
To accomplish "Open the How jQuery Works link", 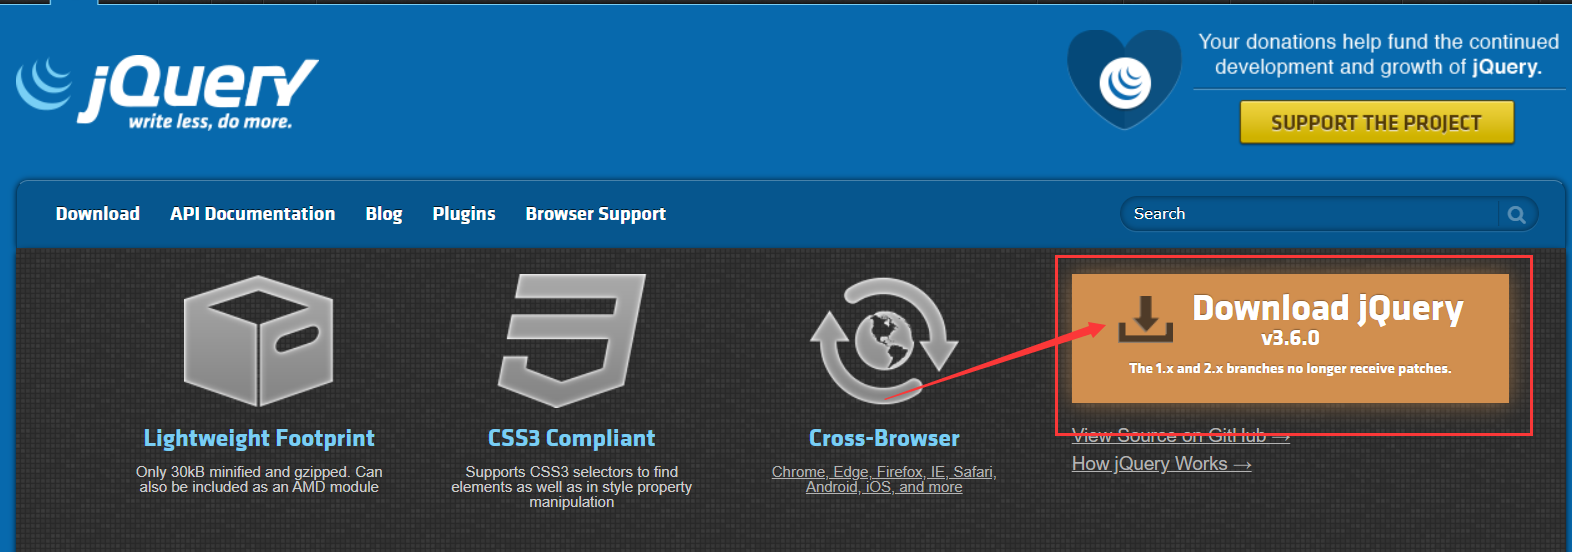I will click(1162, 464).
